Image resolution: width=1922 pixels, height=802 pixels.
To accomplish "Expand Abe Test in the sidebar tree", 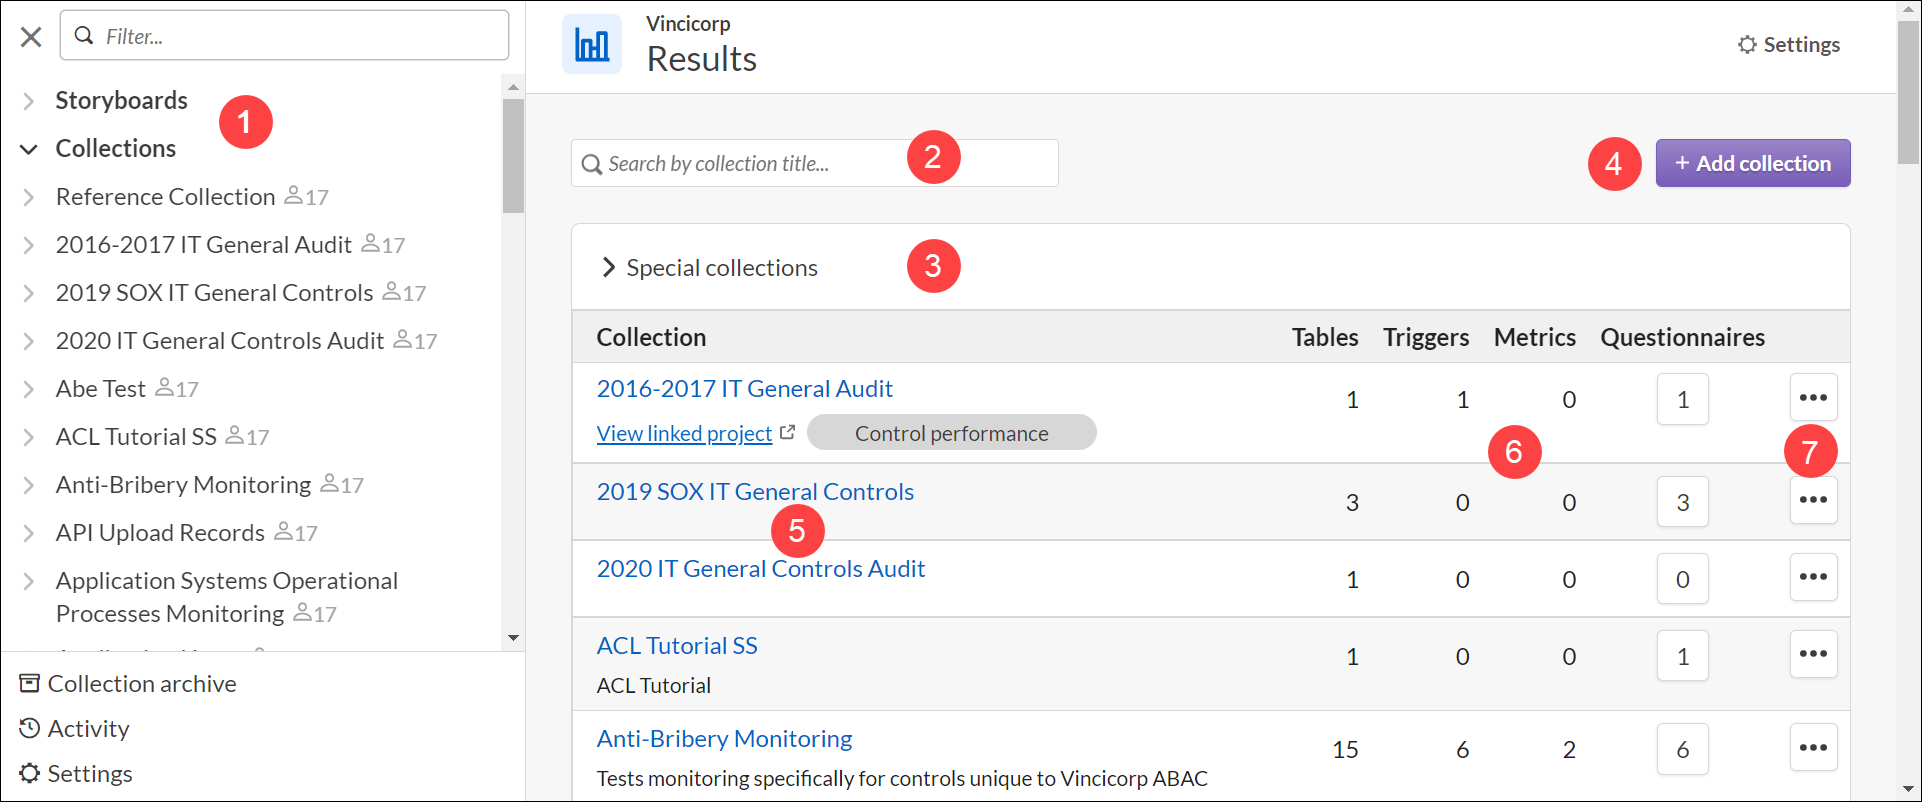I will pos(29,389).
